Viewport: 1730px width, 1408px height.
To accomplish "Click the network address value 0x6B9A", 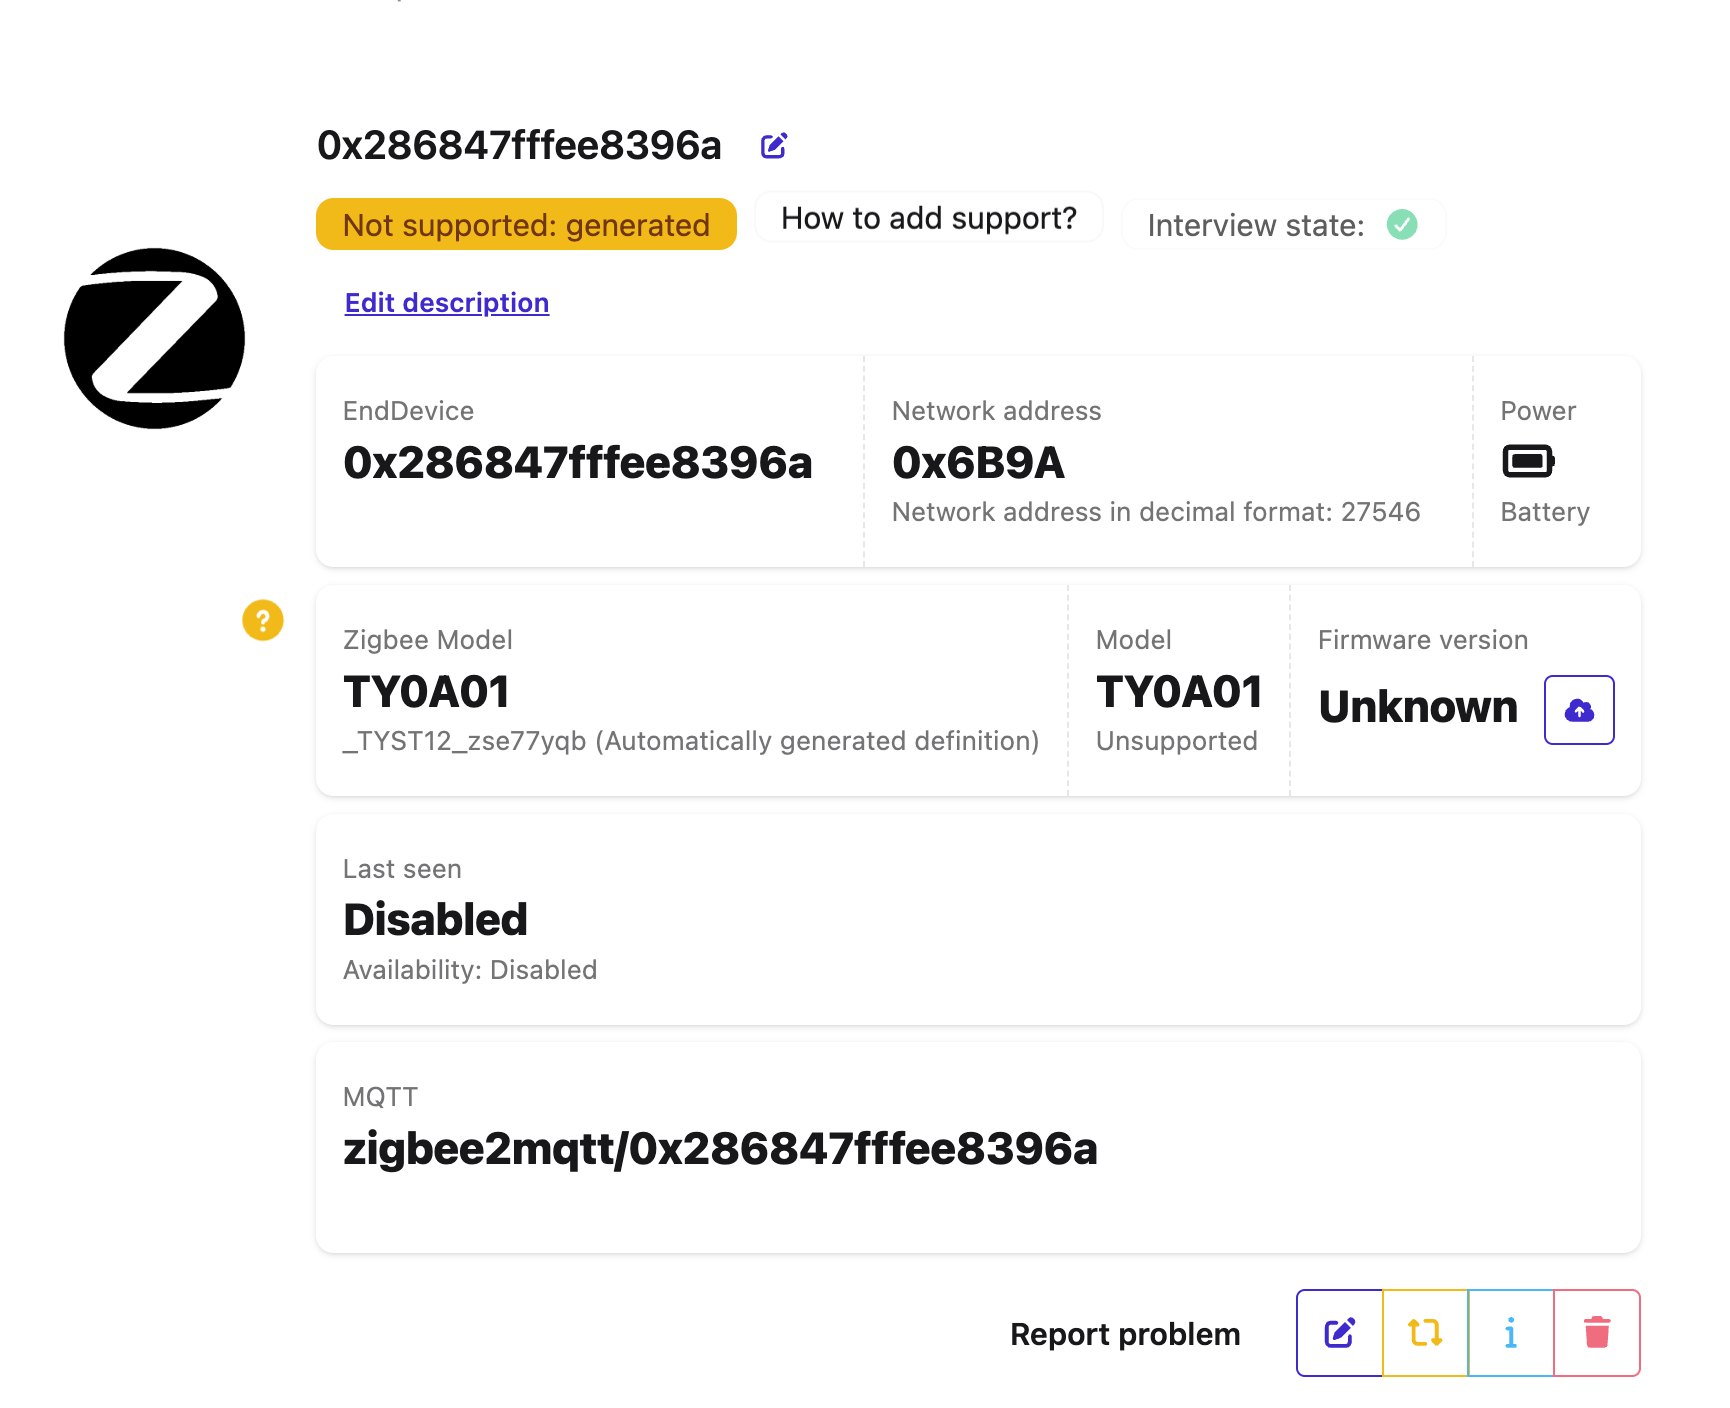I will coord(978,463).
